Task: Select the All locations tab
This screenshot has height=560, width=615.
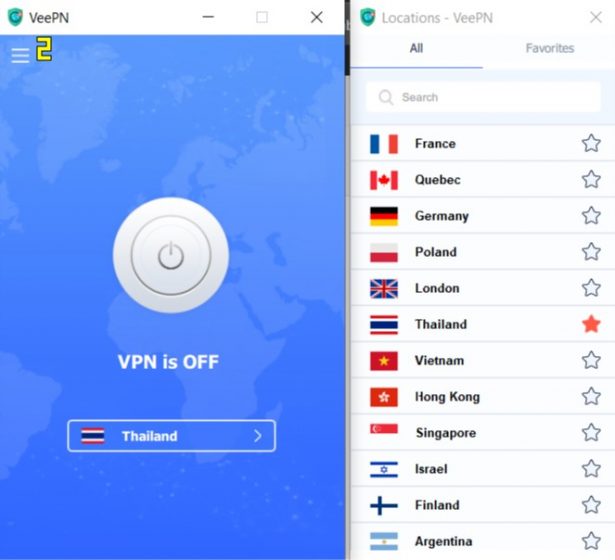Action: click(x=416, y=48)
